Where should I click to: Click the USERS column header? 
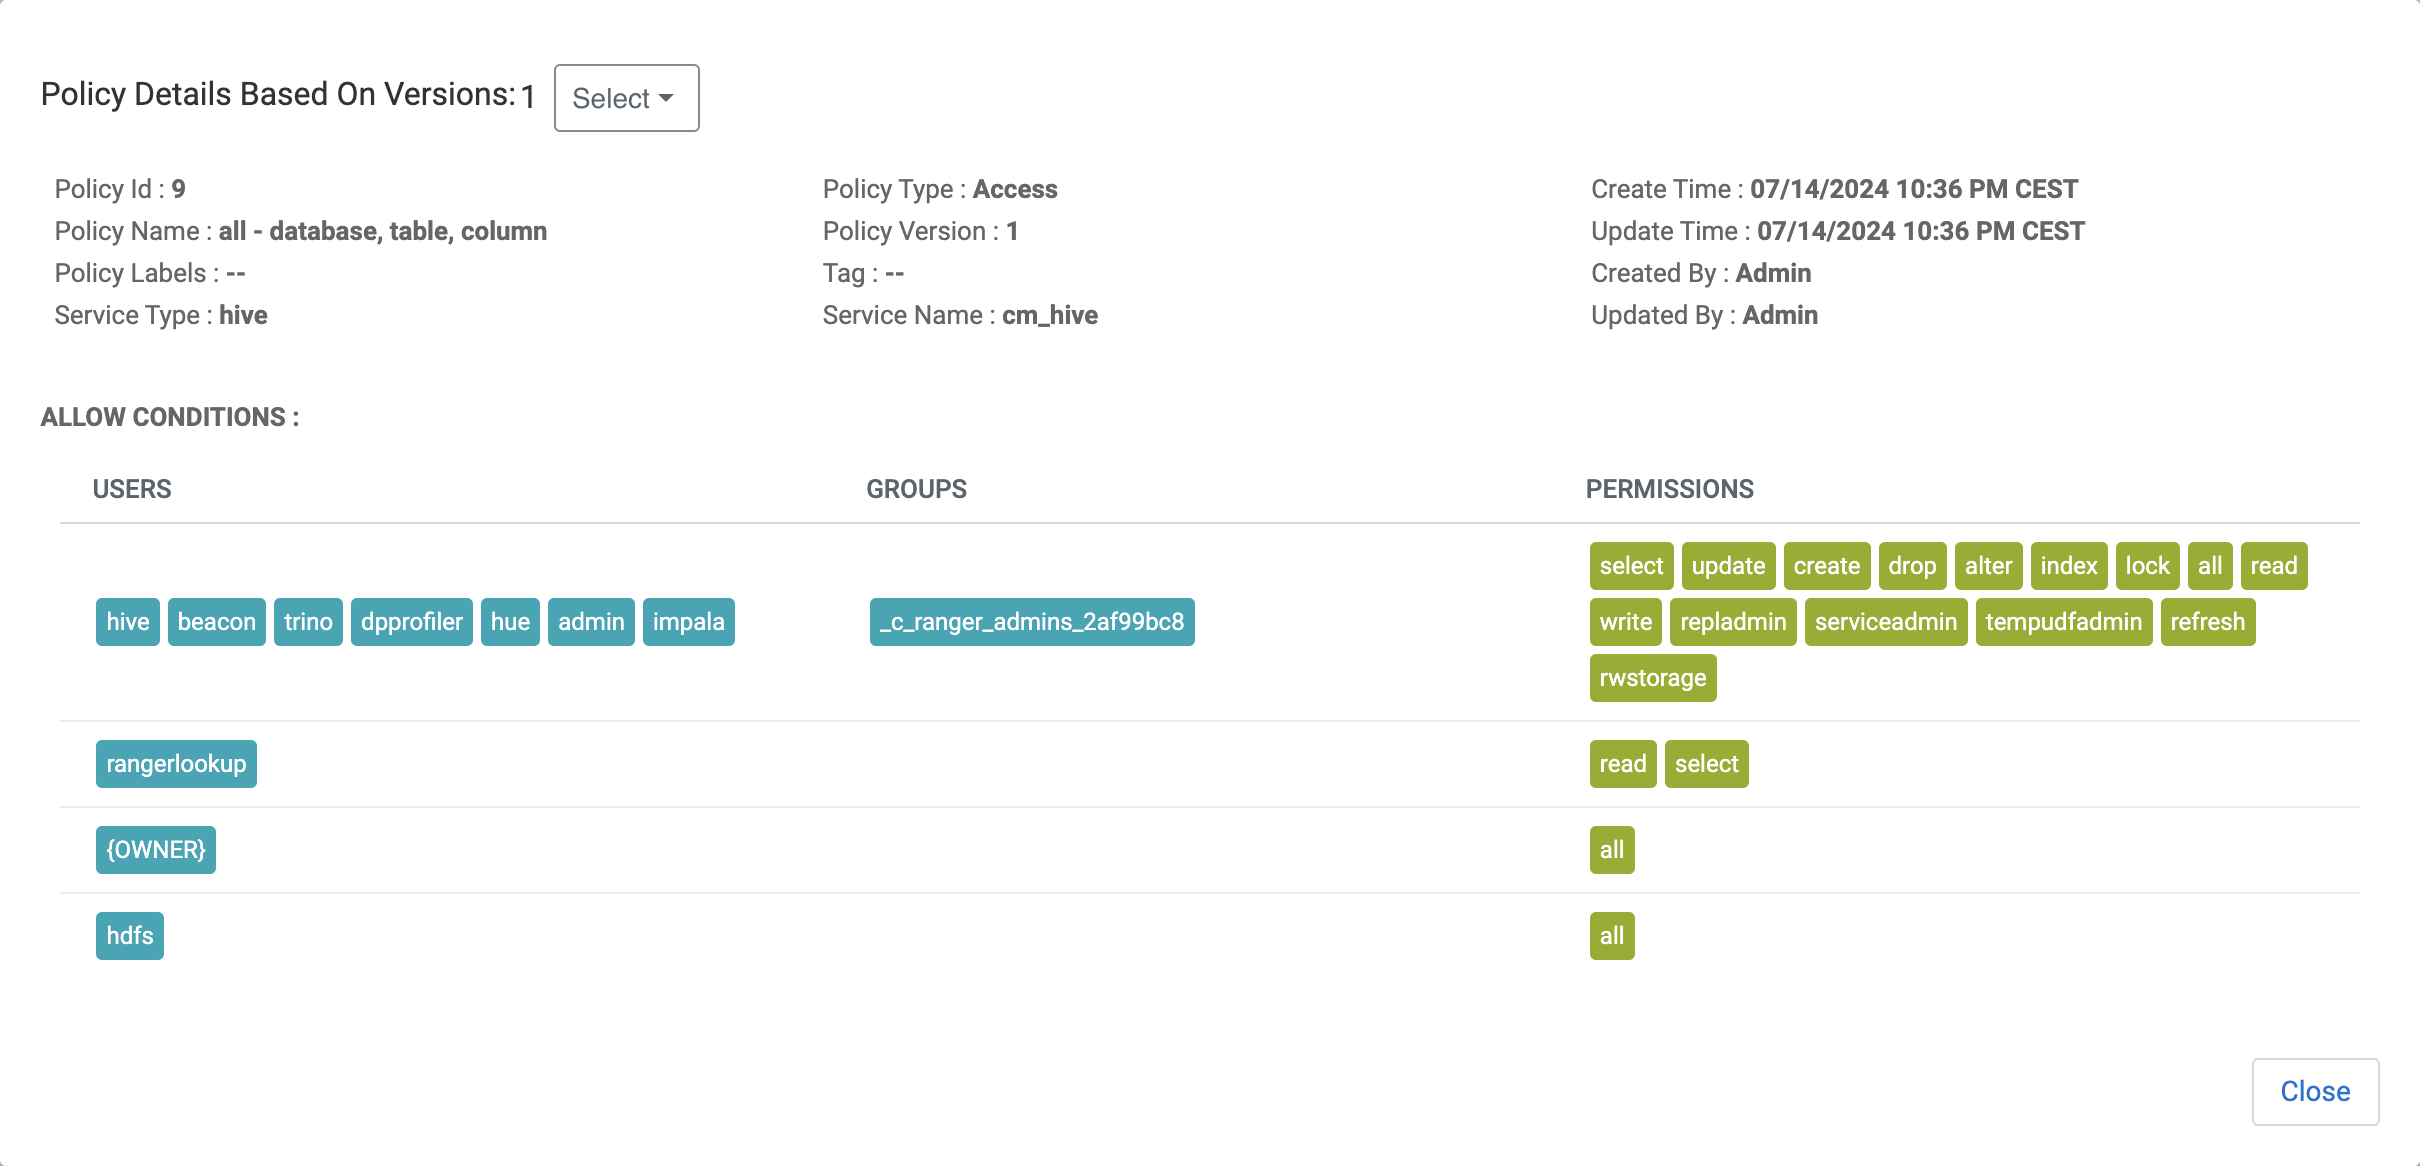click(132, 489)
